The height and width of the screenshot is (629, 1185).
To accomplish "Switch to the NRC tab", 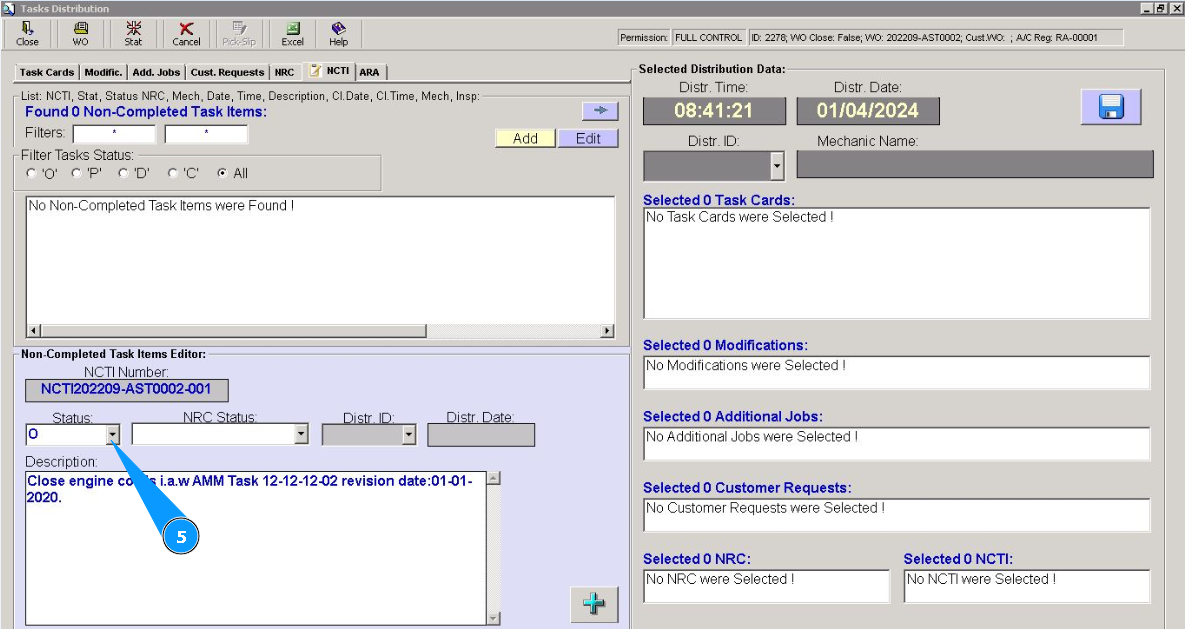I will click(x=284, y=72).
